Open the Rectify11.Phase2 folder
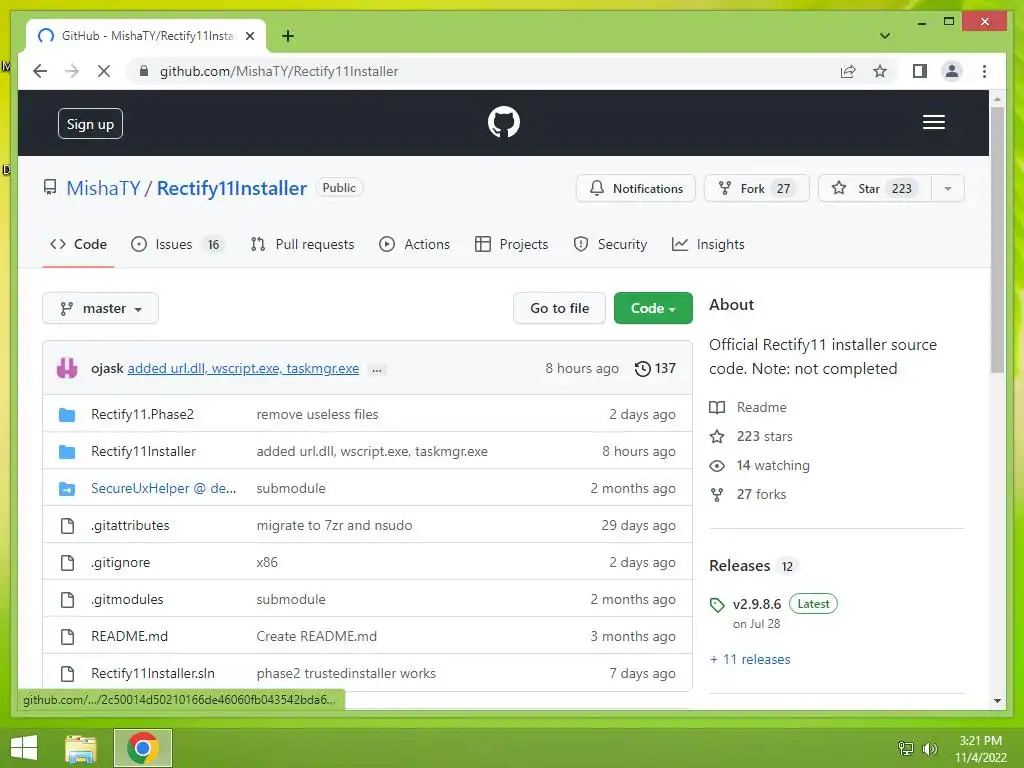The height and width of the screenshot is (768, 1024). (x=142, y=415)
